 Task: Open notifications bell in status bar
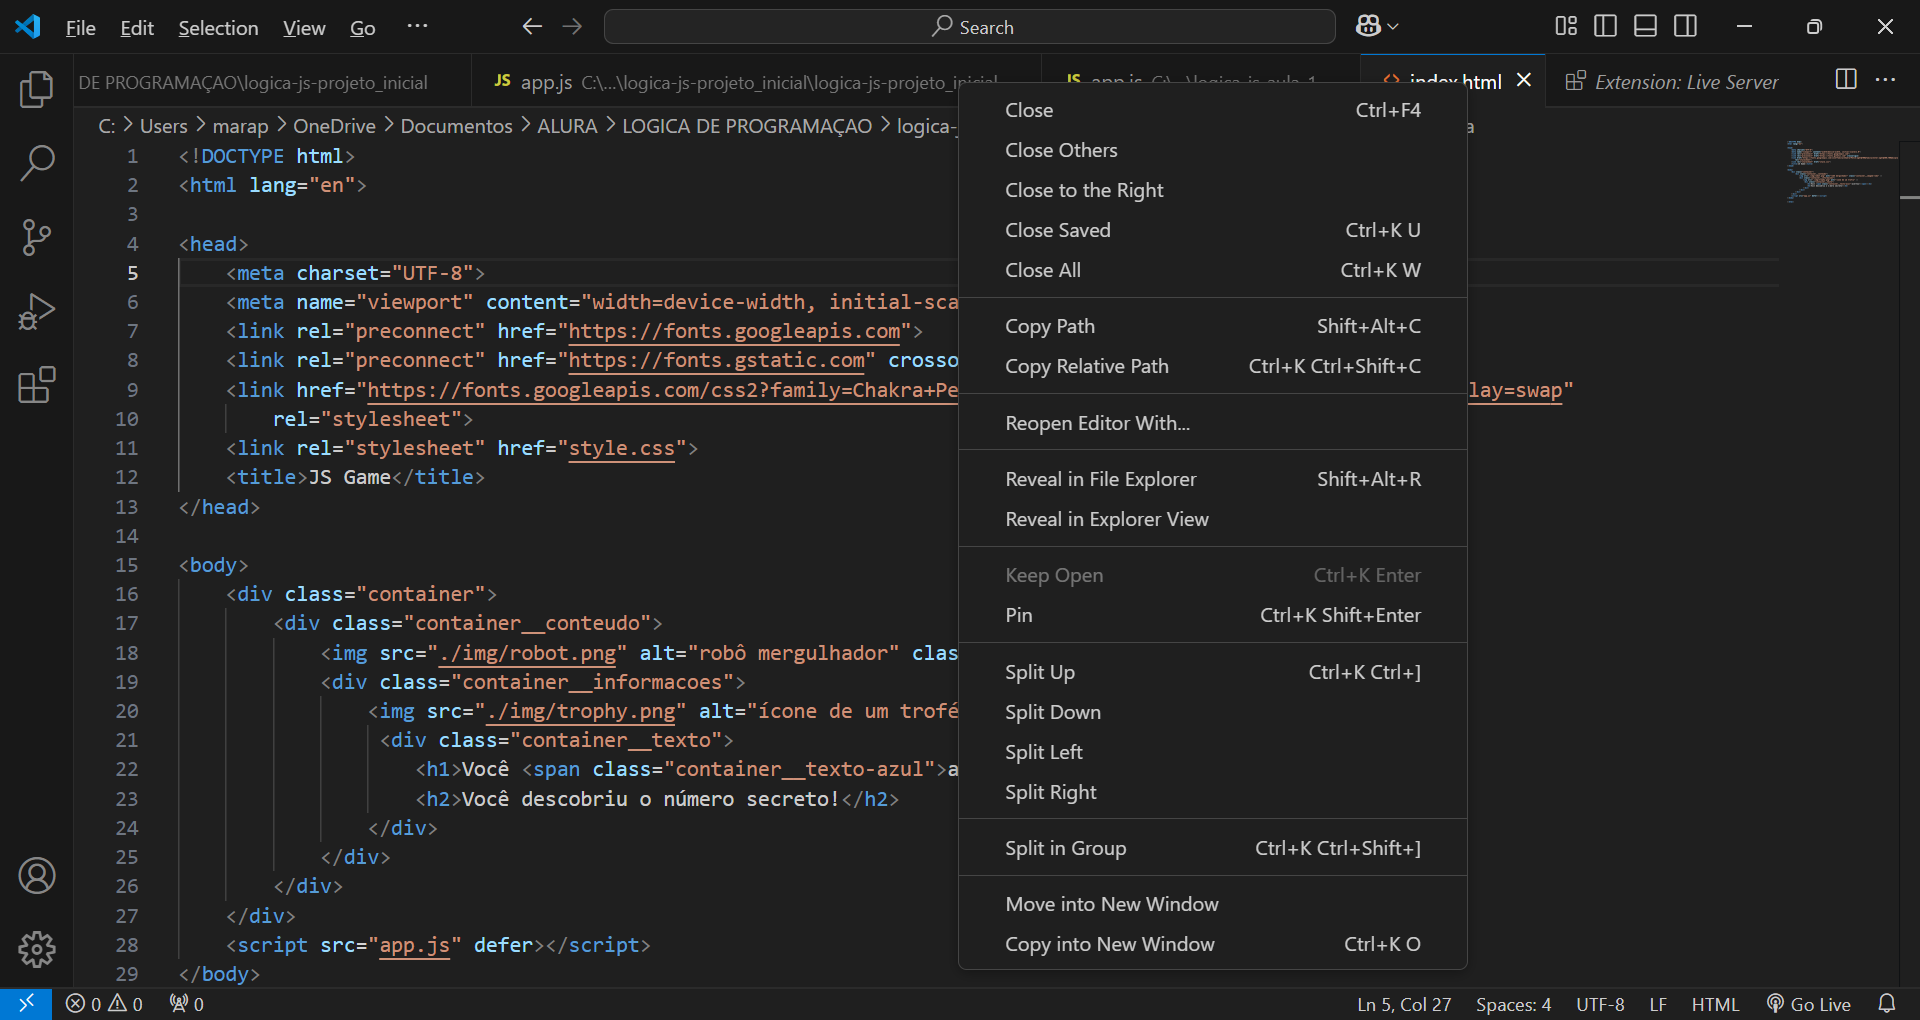pyautogui.click(x=1887, y=1004)
